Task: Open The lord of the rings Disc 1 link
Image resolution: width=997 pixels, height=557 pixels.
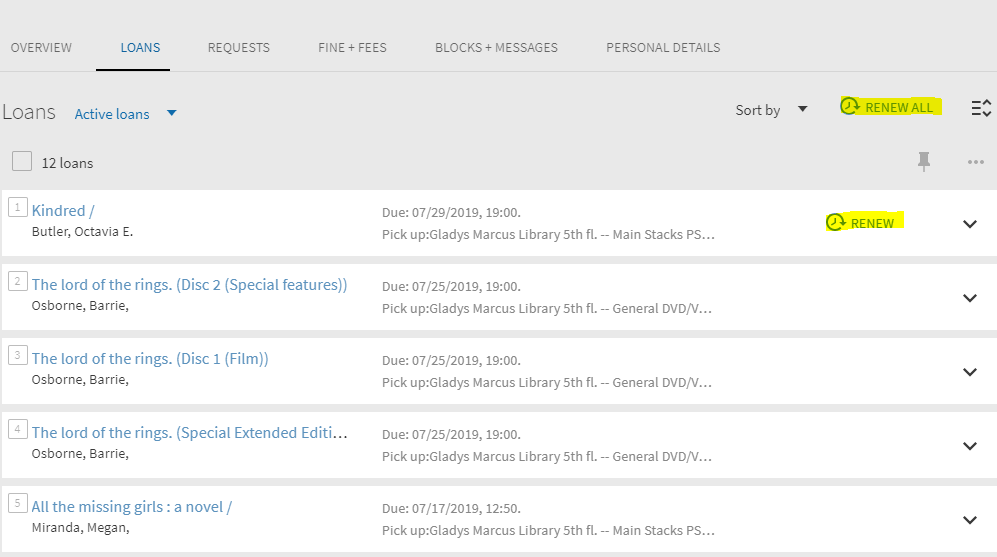Action: click(150, 359)
